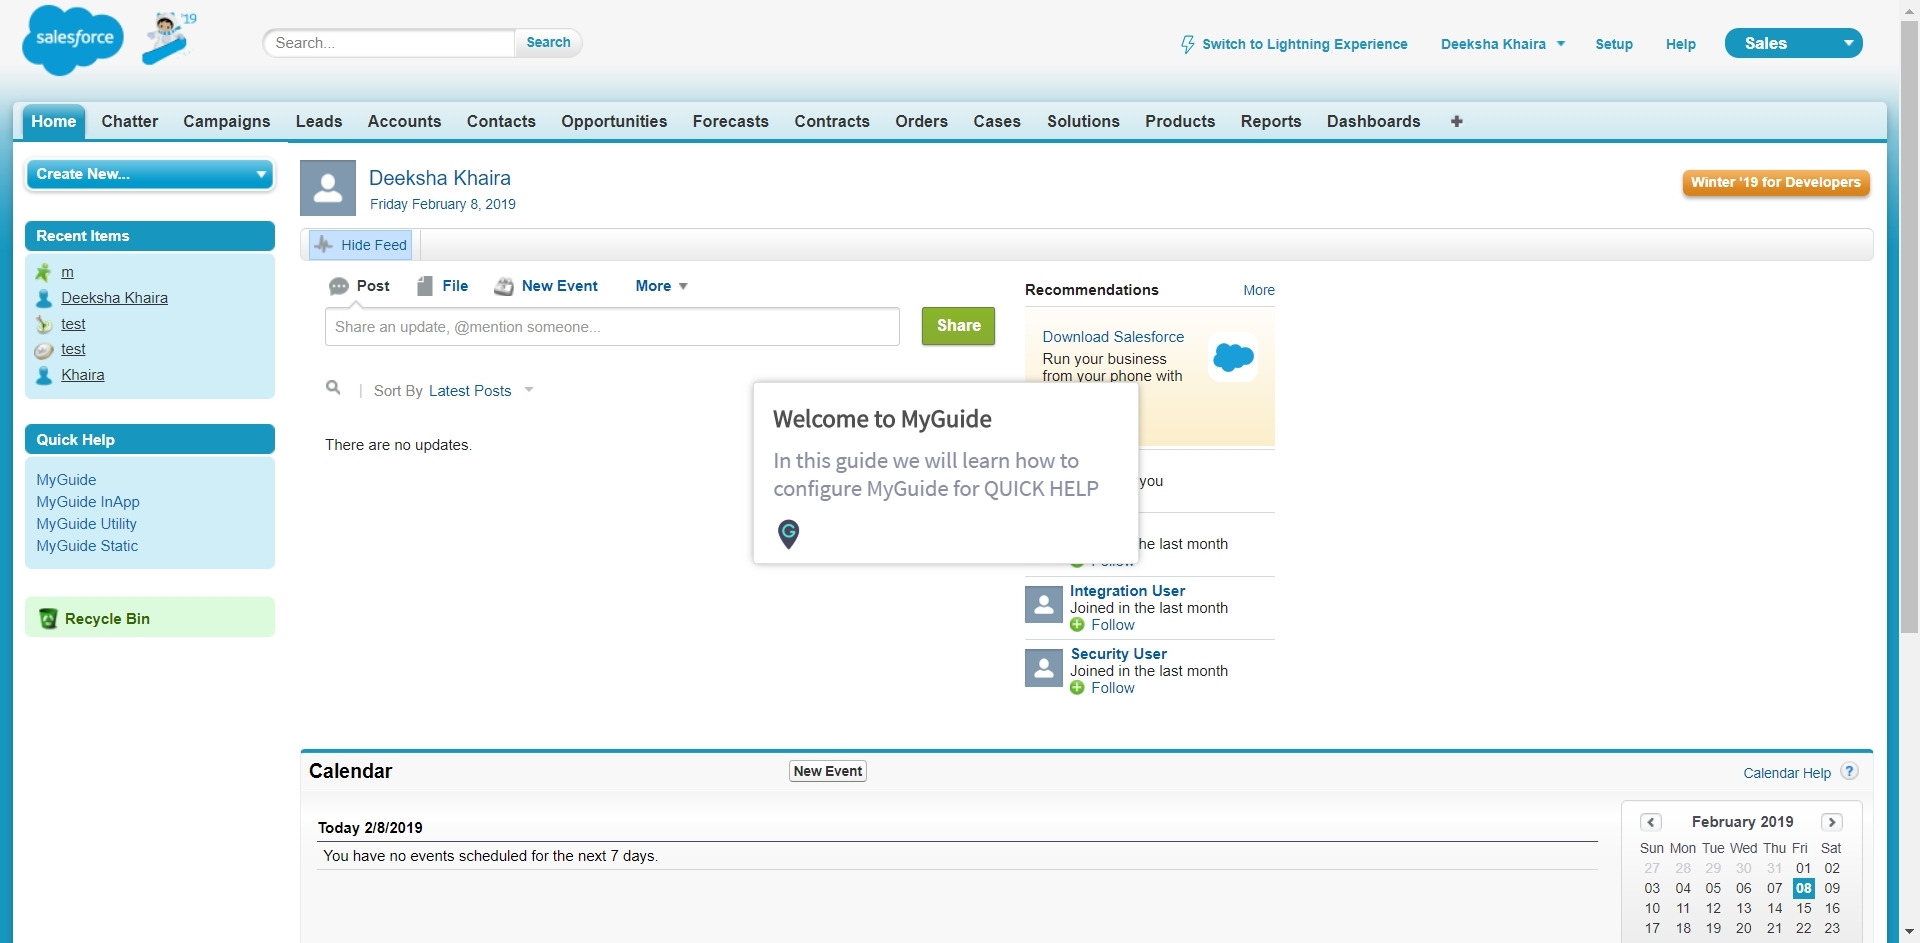Click More link in Recommendations
This screenshot has height=943, width=1920.
[x=1259, y=290]
